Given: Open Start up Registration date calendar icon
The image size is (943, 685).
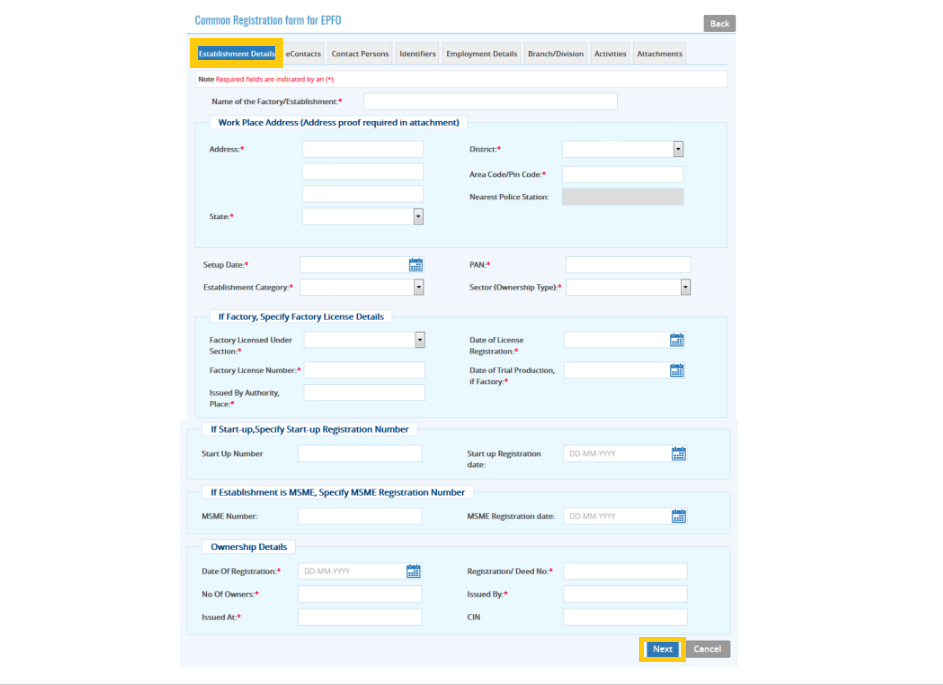Looking at the screenshot, I should (679, 454).
